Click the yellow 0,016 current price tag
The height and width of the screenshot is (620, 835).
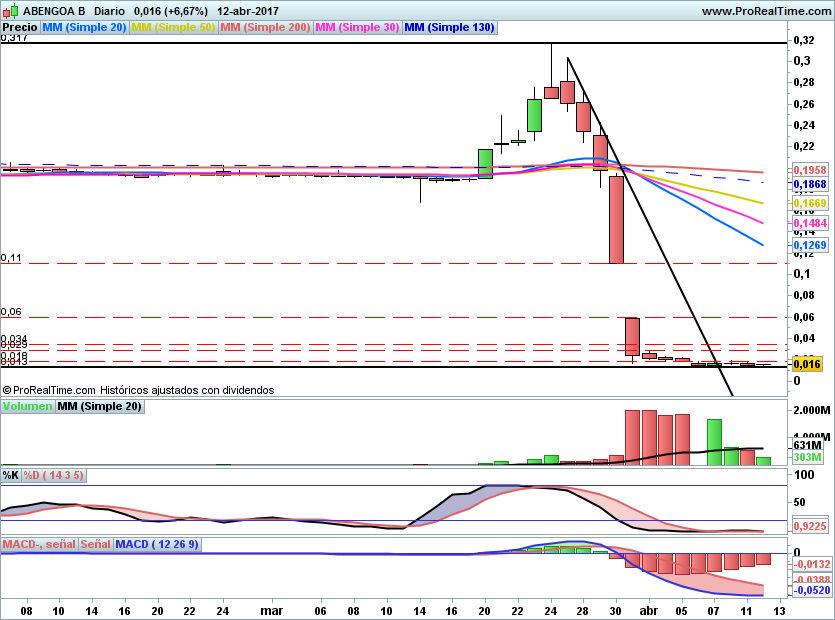coord(807,366)
